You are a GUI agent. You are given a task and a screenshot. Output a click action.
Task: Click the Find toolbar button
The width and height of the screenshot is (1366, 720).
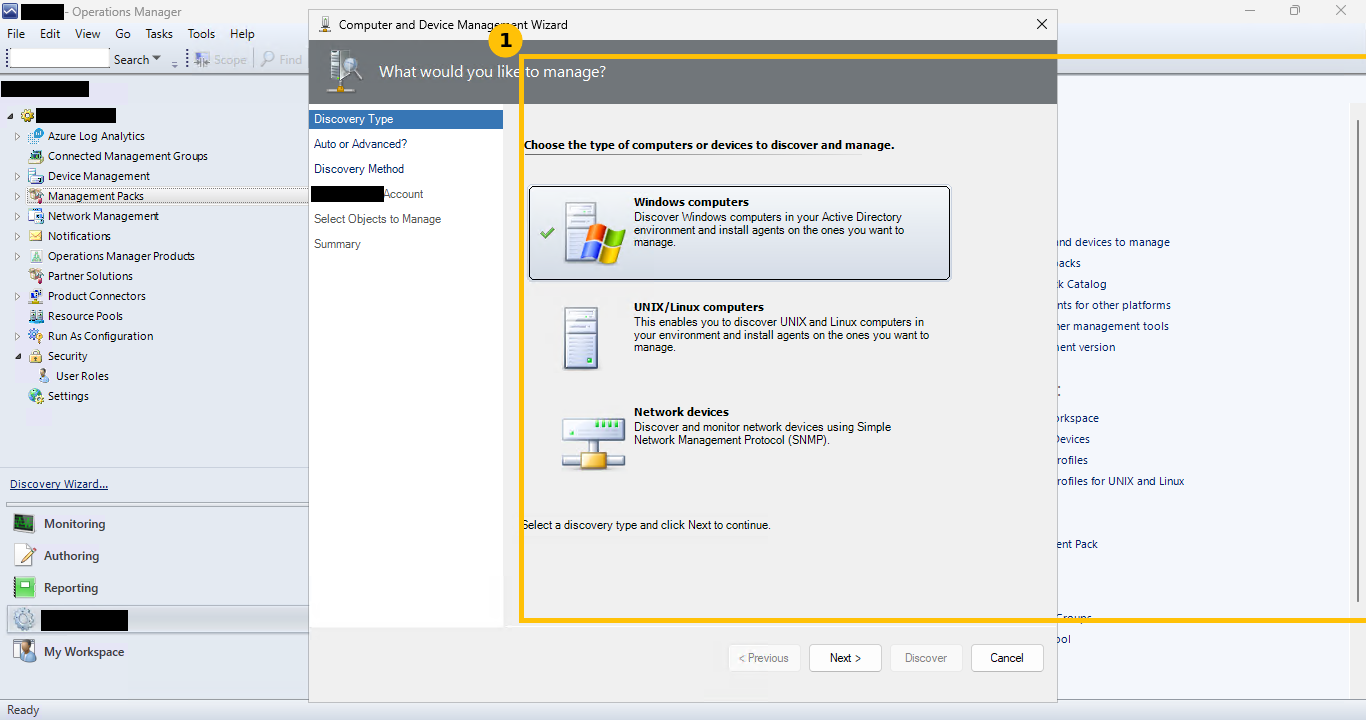click(282, 60)
